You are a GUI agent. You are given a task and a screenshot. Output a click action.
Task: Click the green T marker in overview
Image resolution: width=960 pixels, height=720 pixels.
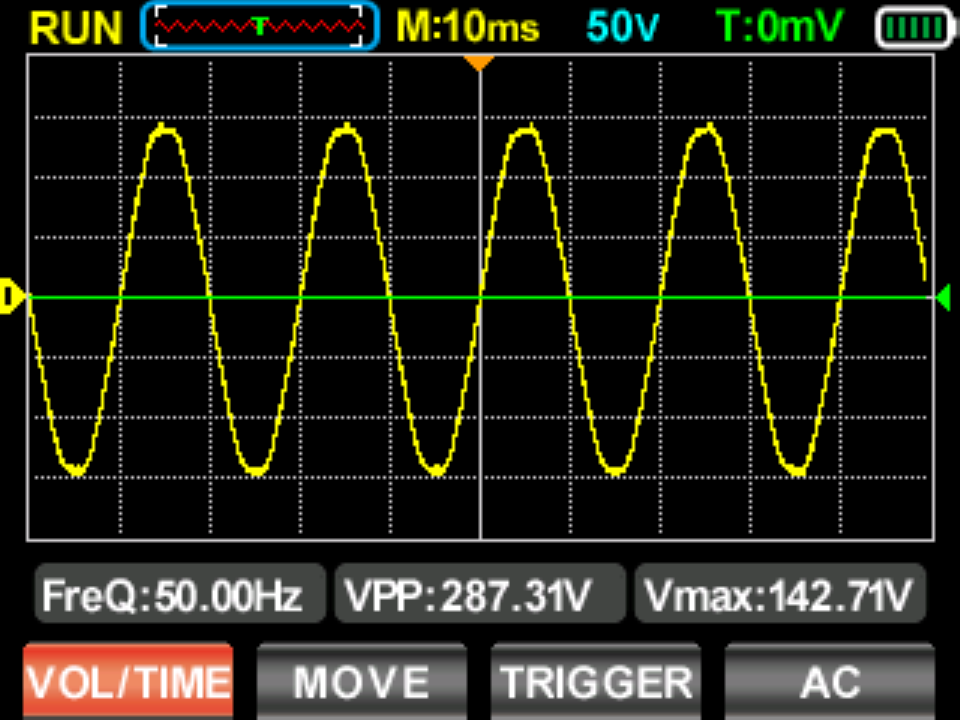click(x=260, y=26)
